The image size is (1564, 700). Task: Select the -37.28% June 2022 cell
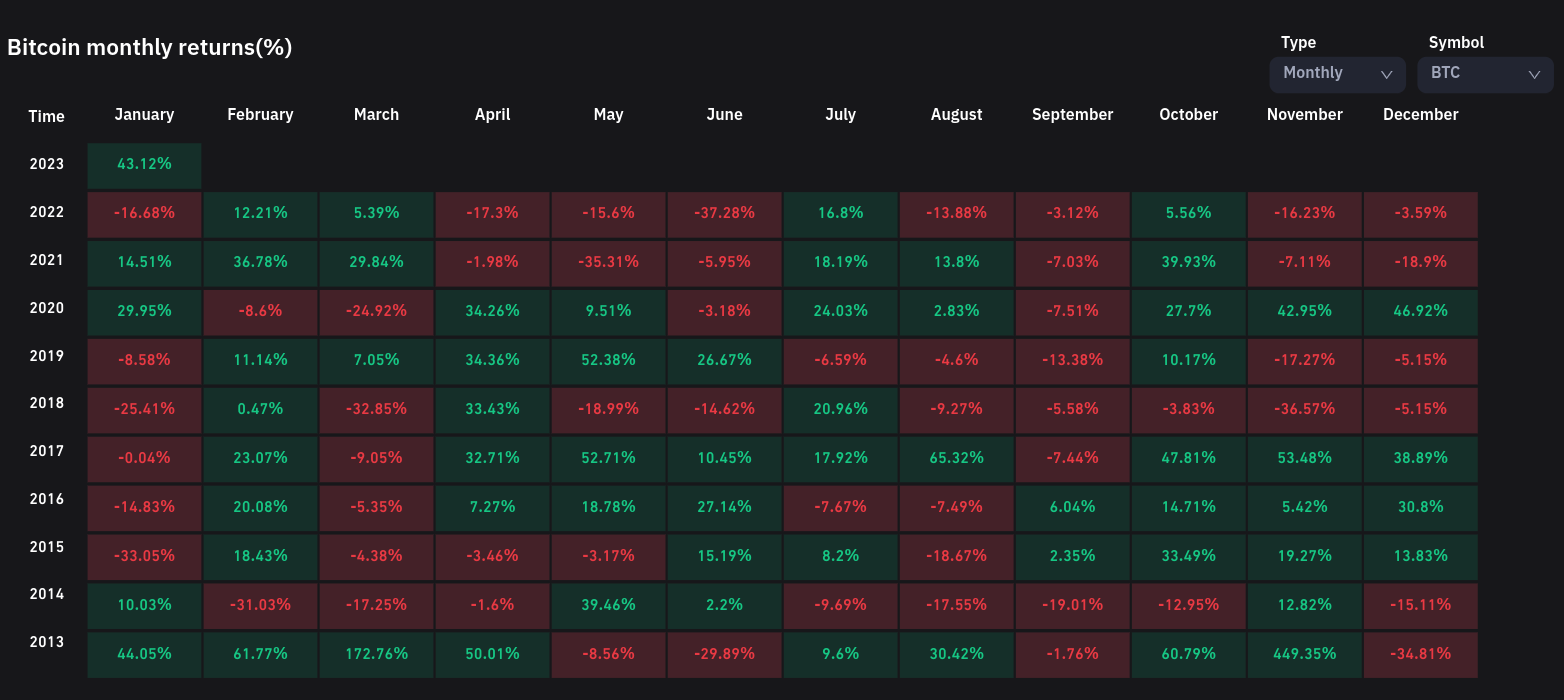724,214
